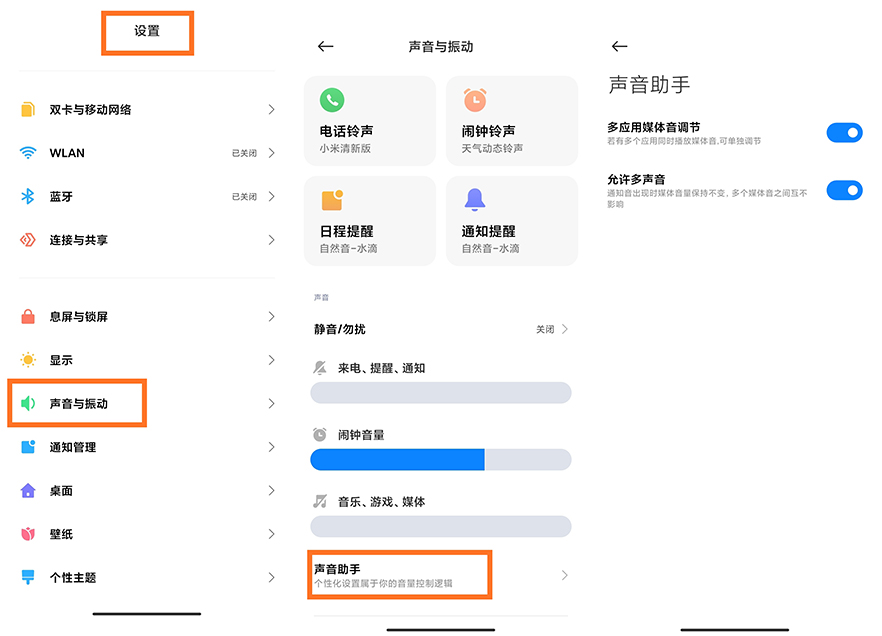Adjust the 闹钟音量 volume slider
This screenshot has width=882, height=636.
[x=440, y=460]
